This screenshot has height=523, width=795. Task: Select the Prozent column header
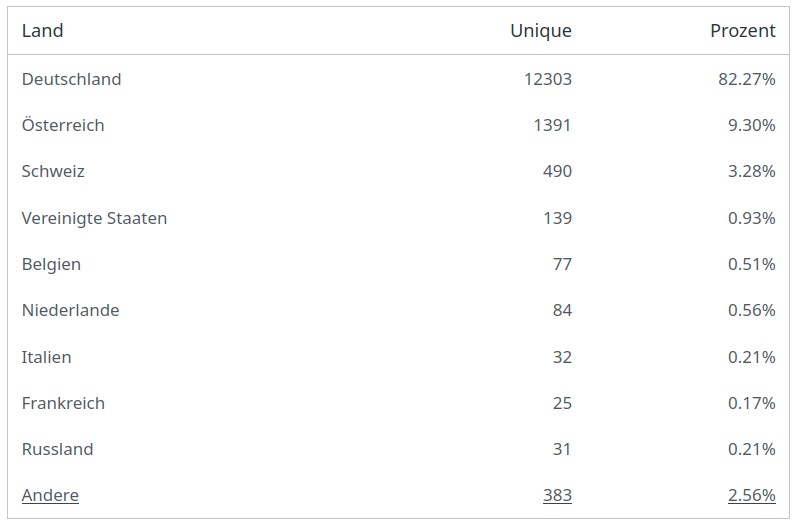click(x=743, y=31)
